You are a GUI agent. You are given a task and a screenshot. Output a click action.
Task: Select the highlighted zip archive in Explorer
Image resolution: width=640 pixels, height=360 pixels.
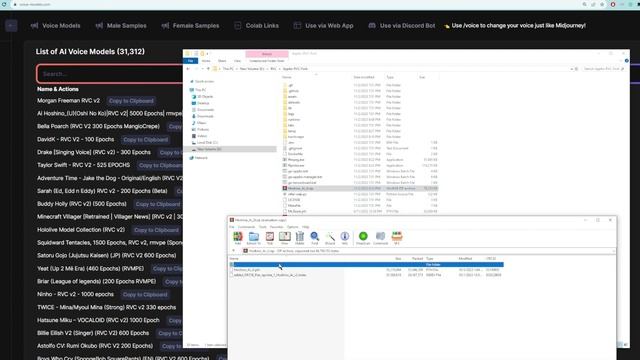(x=360, y=189)
